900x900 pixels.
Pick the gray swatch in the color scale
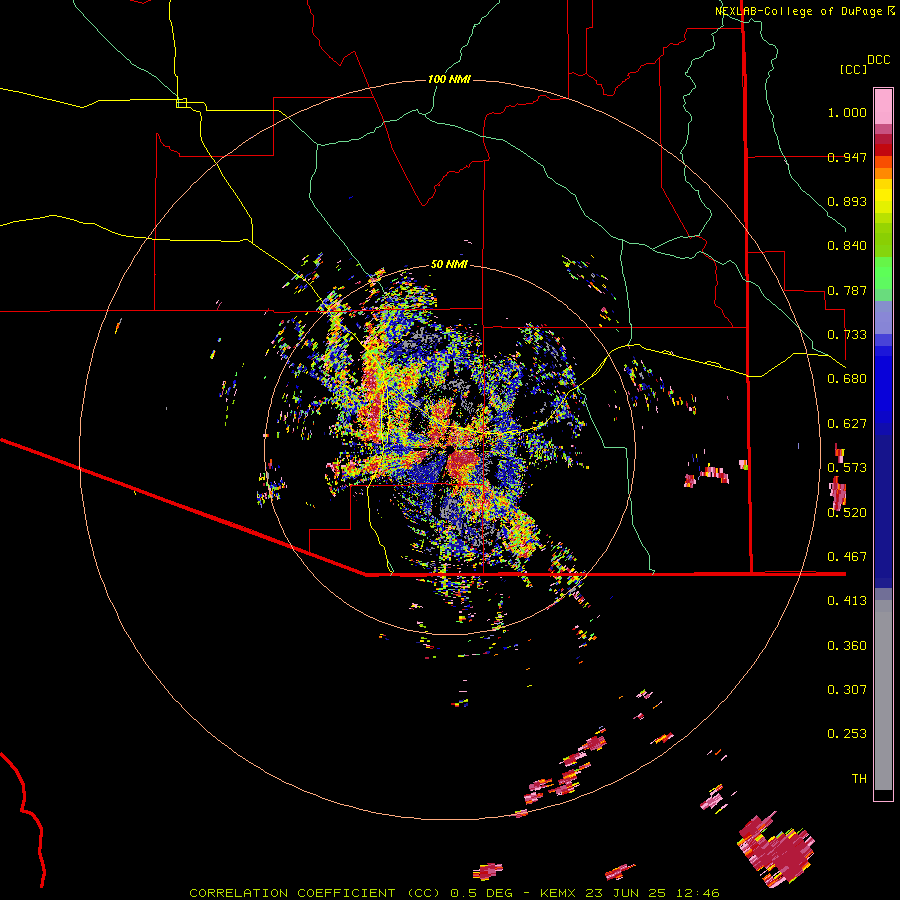883,695
